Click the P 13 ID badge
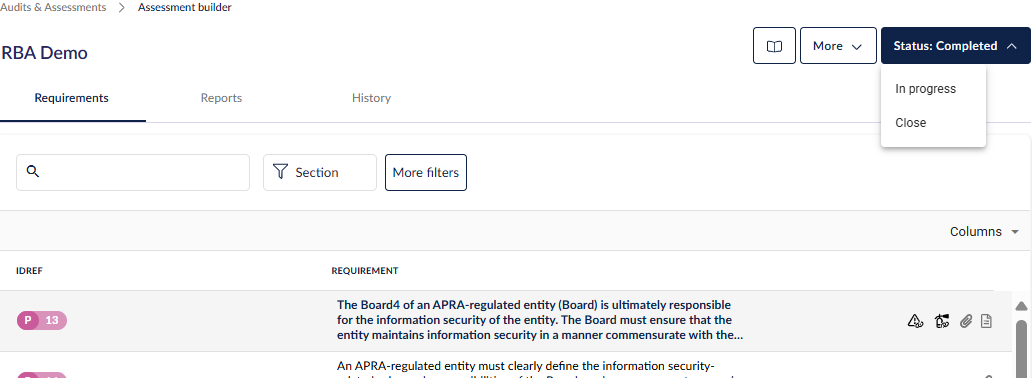Screen dimensions: 1032x378 click(41, 321)
